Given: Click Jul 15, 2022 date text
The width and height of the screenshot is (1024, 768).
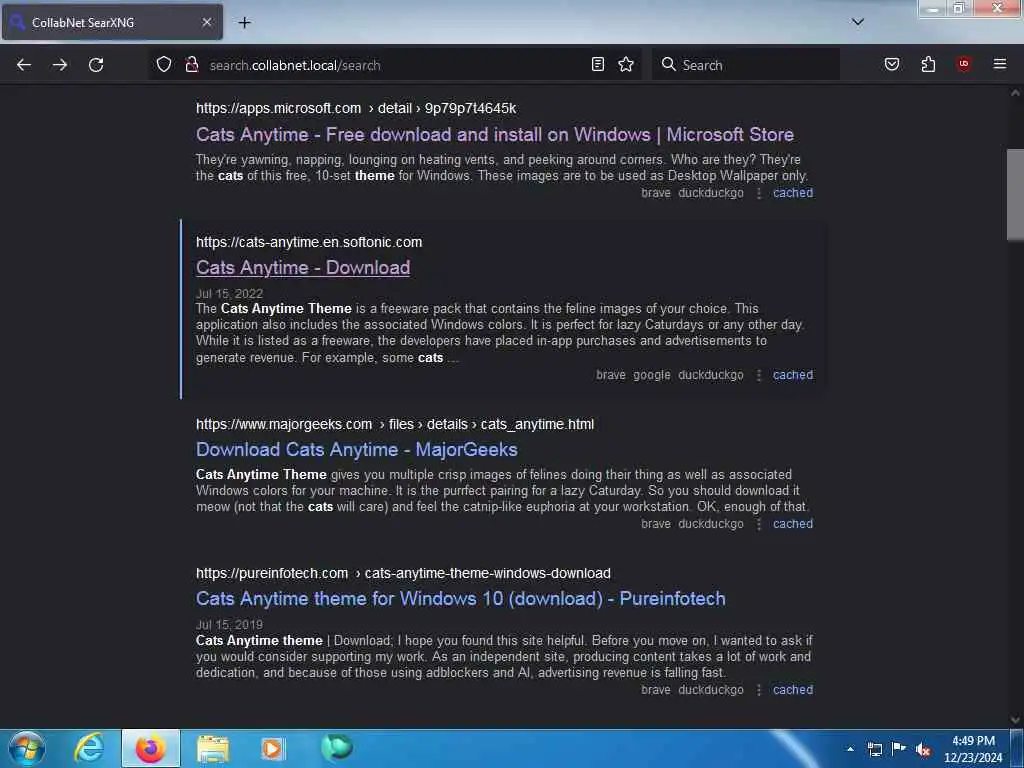Looking at the screenshot, I should 229,294.
